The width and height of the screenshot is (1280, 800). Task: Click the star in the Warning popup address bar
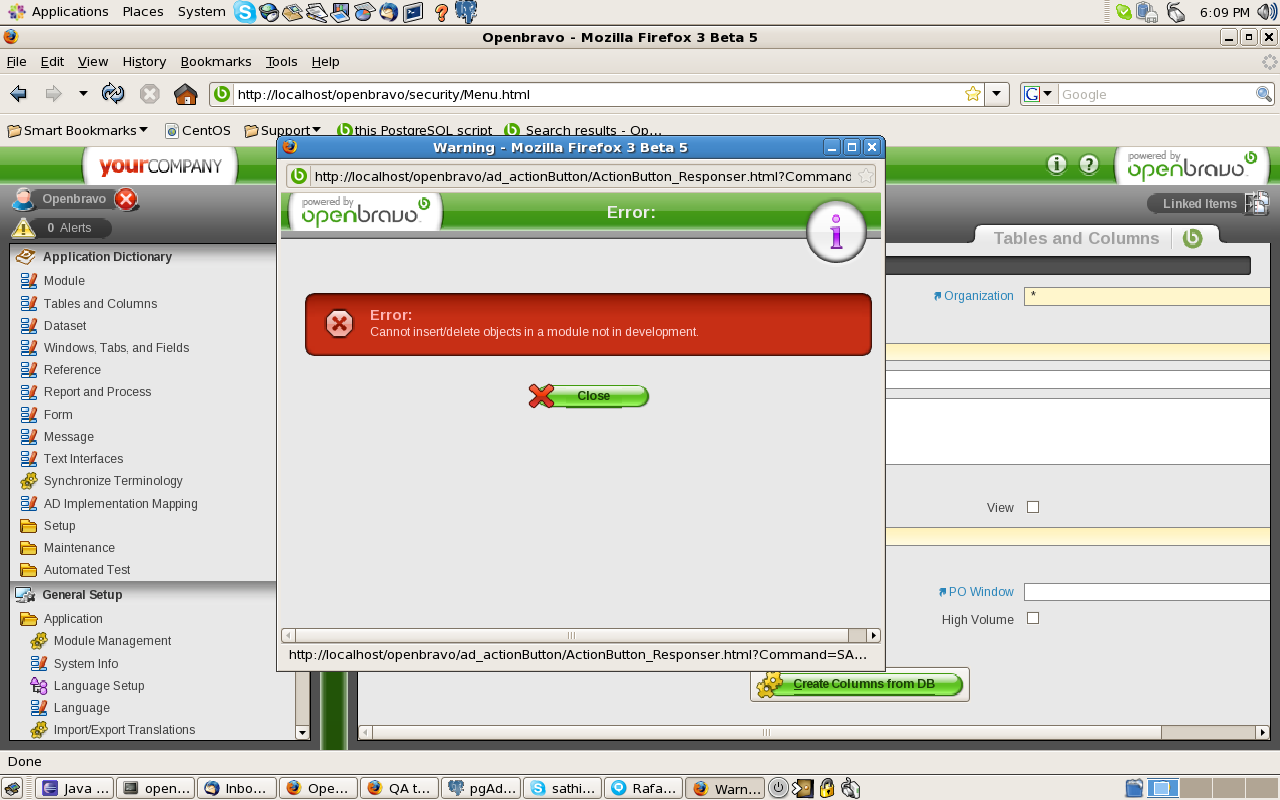pyautogui.click(x=866, y=176)
